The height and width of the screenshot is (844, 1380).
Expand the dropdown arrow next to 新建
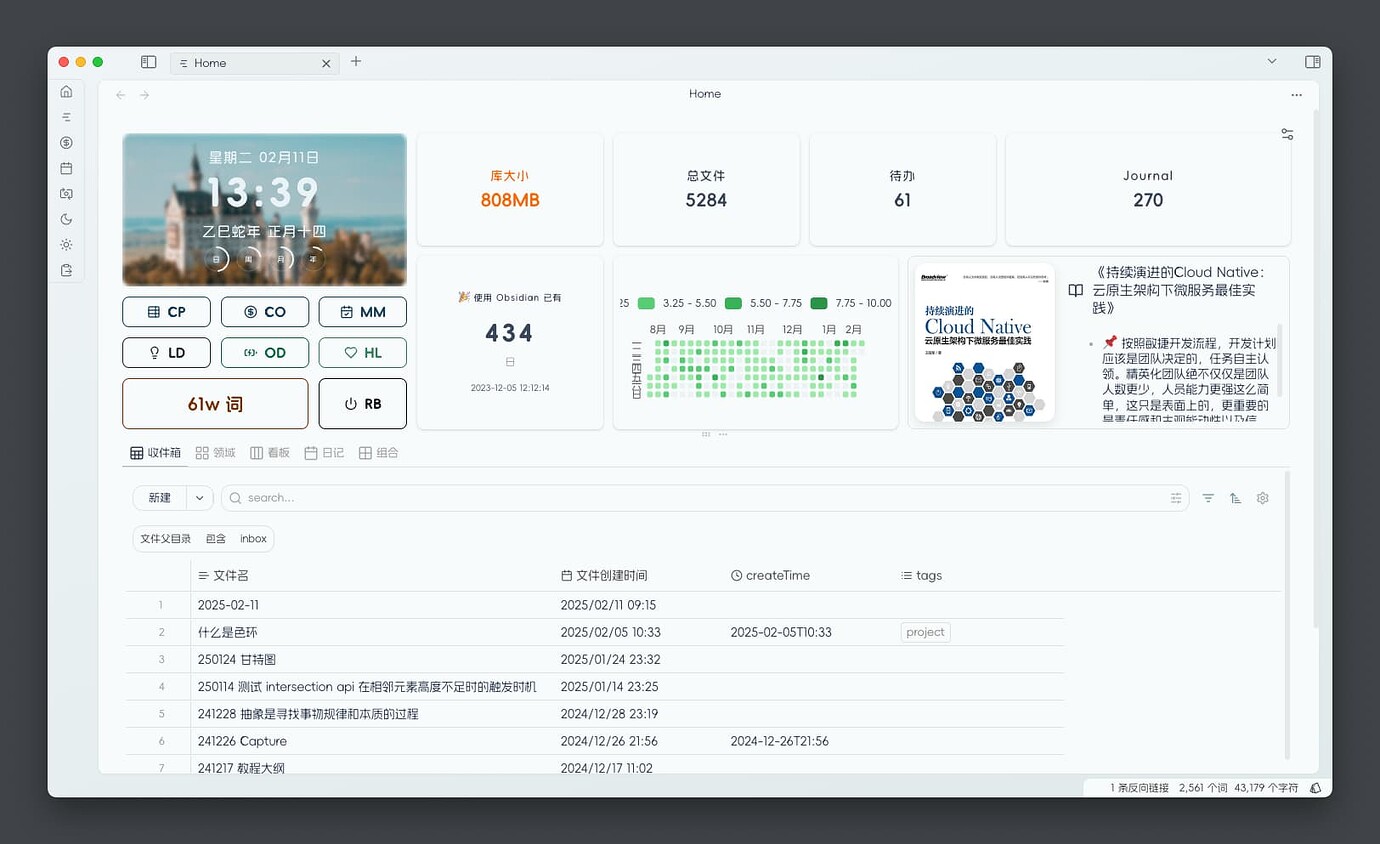tap(199, 498)
